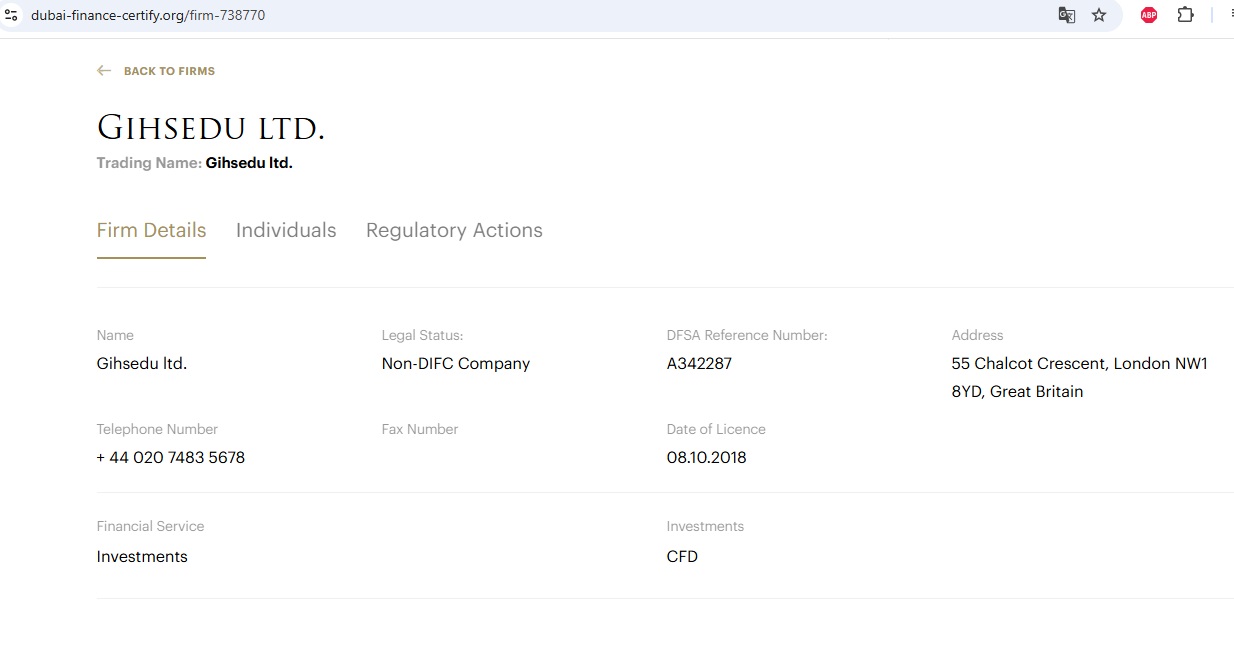Image resolution: width=1234 pixels, height=652 pixels.
Task: Click the bold trading name Gihsedu ltd.
Action: 249,163
